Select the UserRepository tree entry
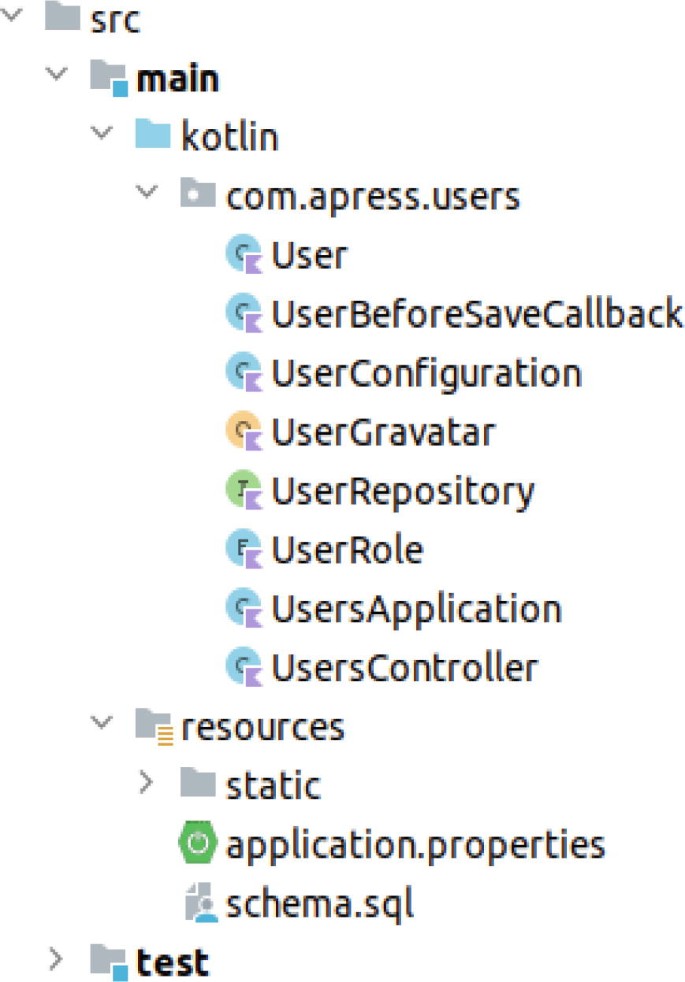Image resolution: width=685 pixels, height=982 pixels. 400,491
